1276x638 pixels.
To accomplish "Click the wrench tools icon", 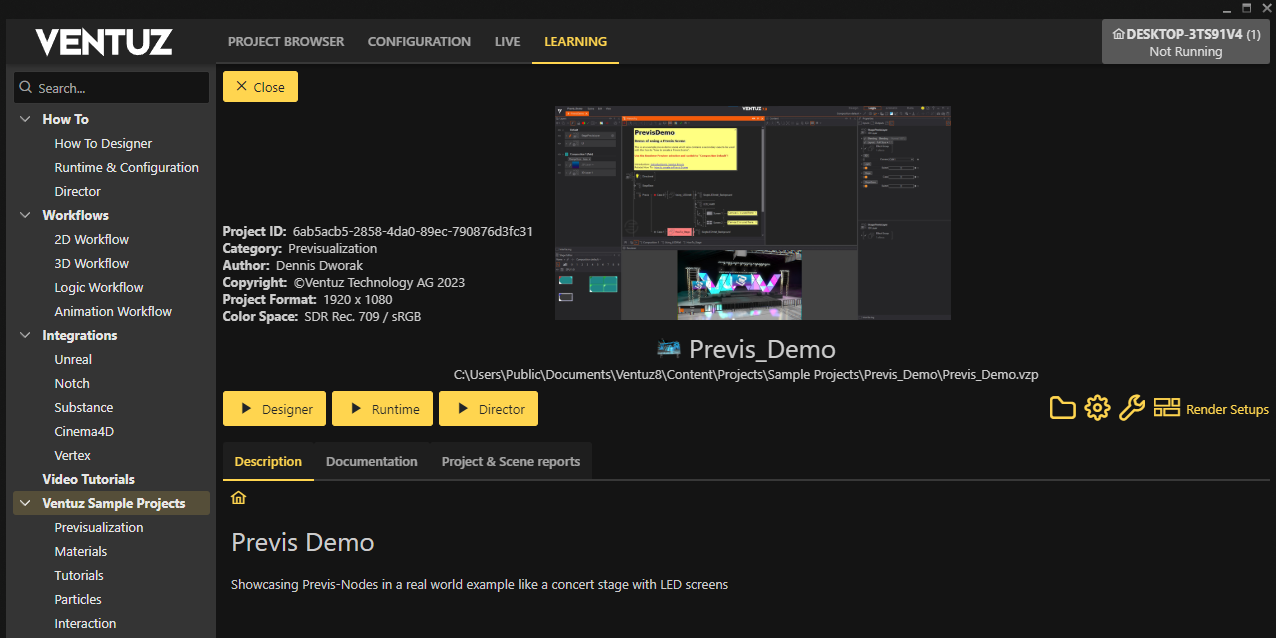I will [1131, 408].
